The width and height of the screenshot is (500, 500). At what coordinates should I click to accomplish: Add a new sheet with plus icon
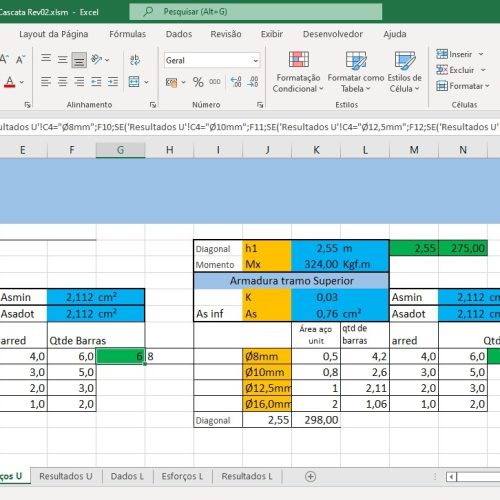pos(310,476)
